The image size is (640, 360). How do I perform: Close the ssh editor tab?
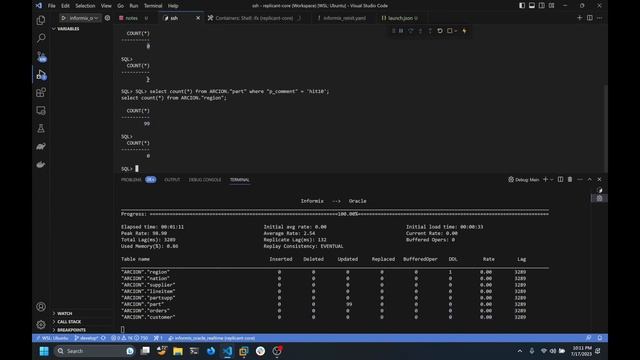coord(198,18)
